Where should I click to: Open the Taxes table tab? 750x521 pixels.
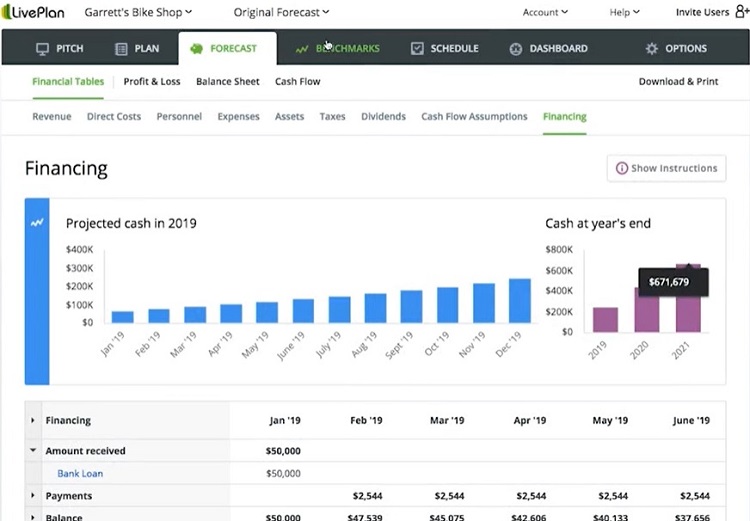click(x=332, y=117)
